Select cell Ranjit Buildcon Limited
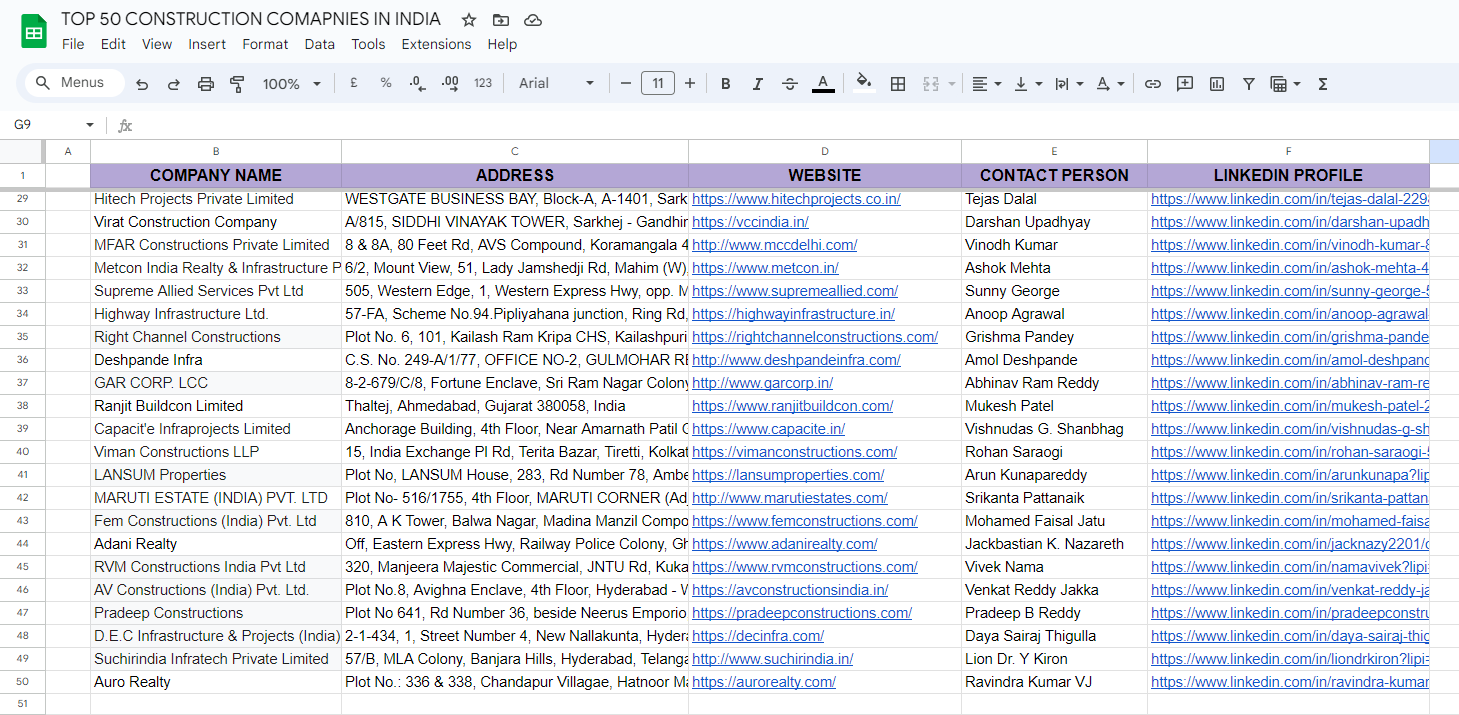1459x715 pixels. tap(216, 406)
